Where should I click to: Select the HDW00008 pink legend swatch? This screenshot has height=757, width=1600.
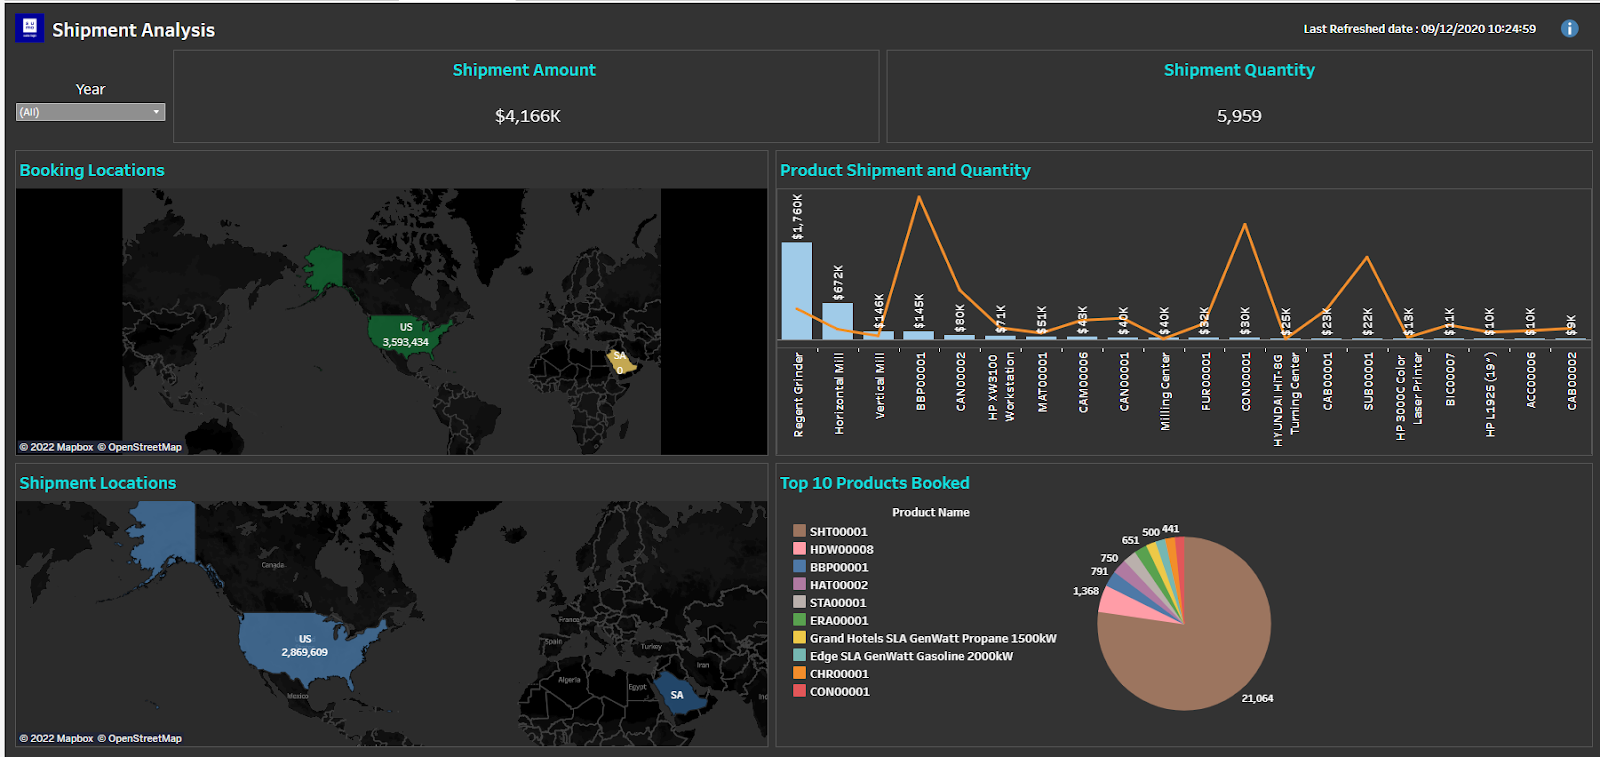pyautogui.click(x=799, y=549)
